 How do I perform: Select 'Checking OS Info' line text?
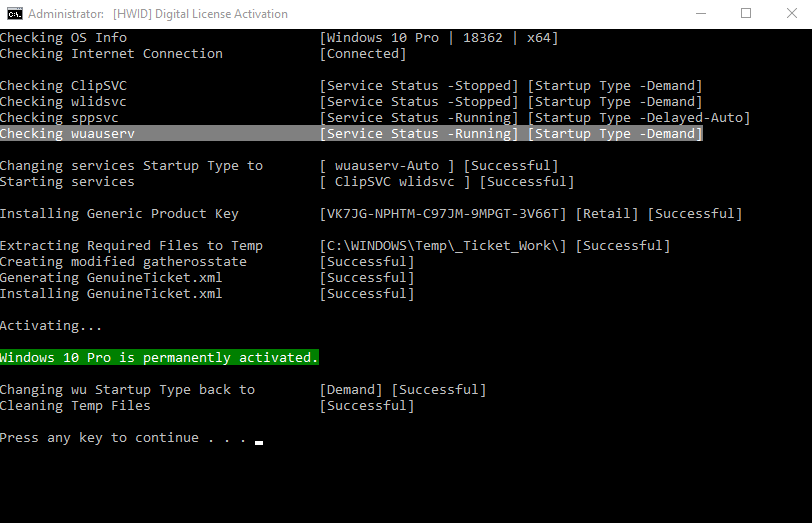click(63, 38)
